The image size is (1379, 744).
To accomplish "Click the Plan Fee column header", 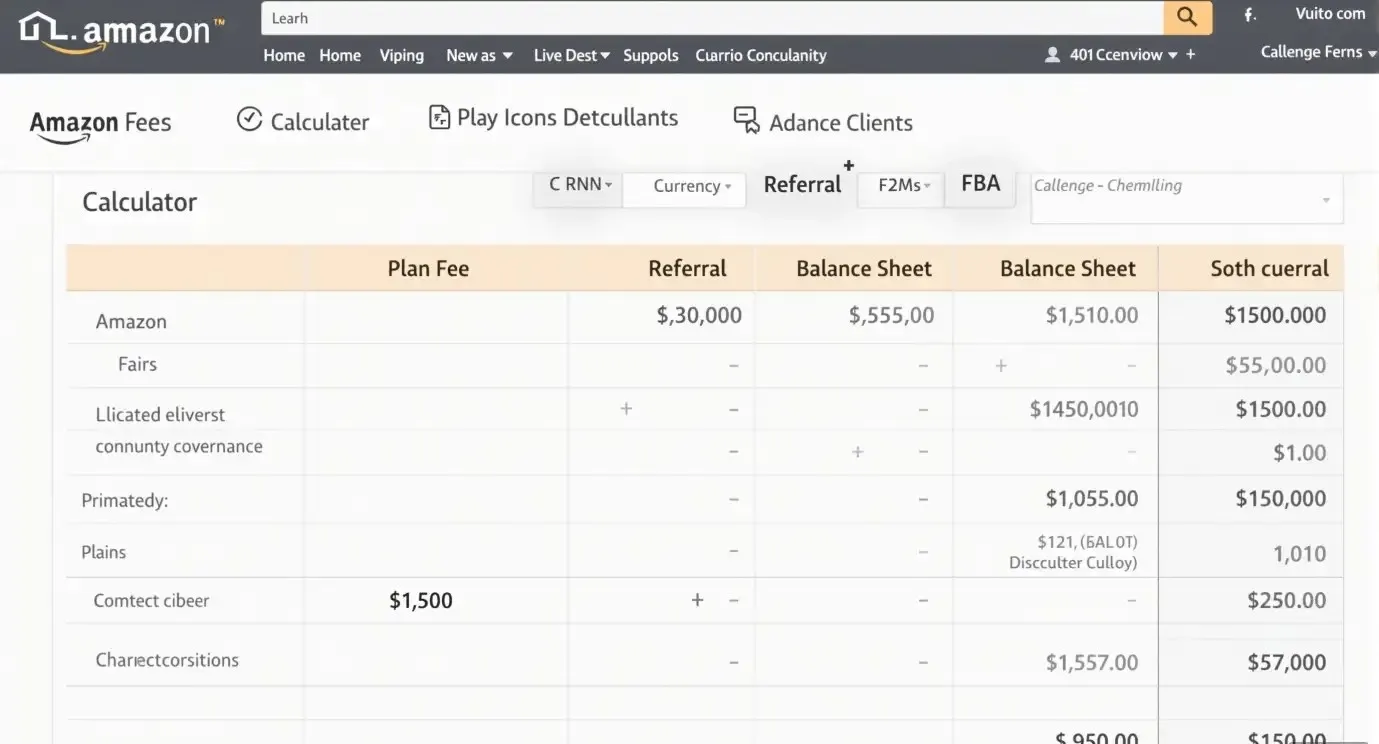I will coord(428,268).
